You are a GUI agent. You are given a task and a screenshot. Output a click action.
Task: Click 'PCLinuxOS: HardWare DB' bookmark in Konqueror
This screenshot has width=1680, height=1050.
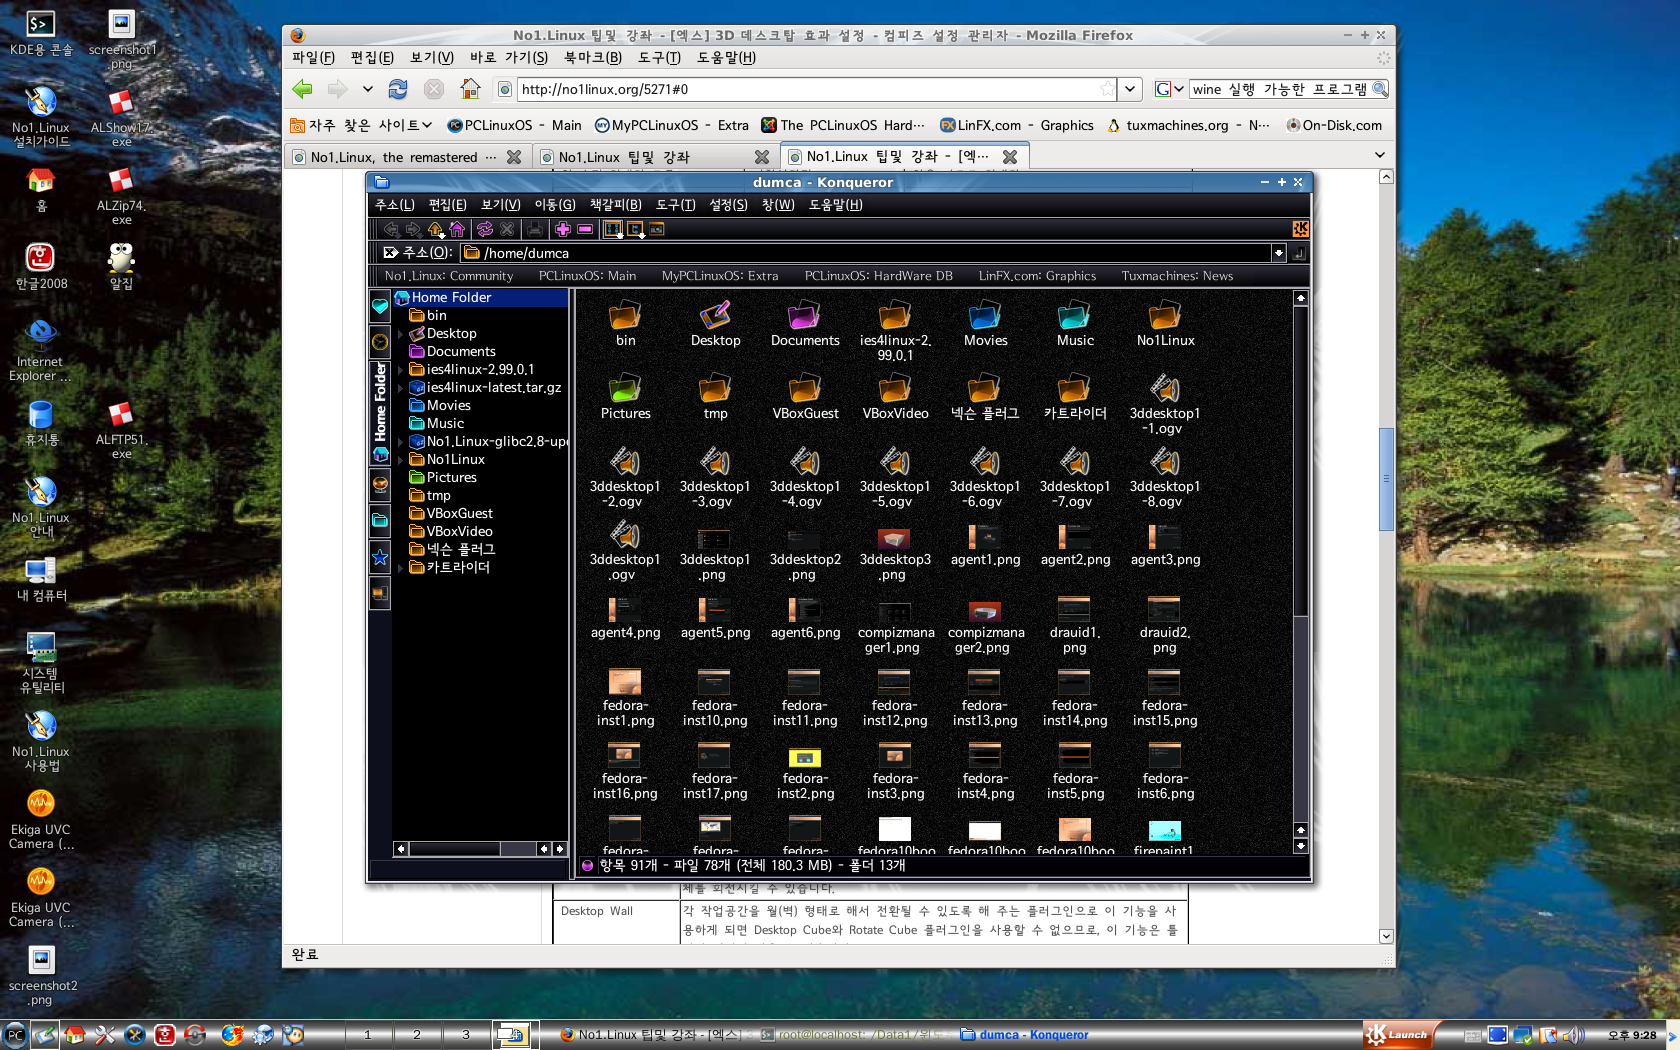pos(879,276)
